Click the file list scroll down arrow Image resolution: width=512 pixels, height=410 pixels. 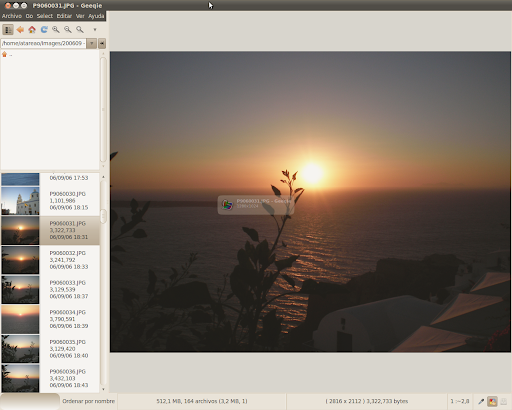click(x=103, y=389)
